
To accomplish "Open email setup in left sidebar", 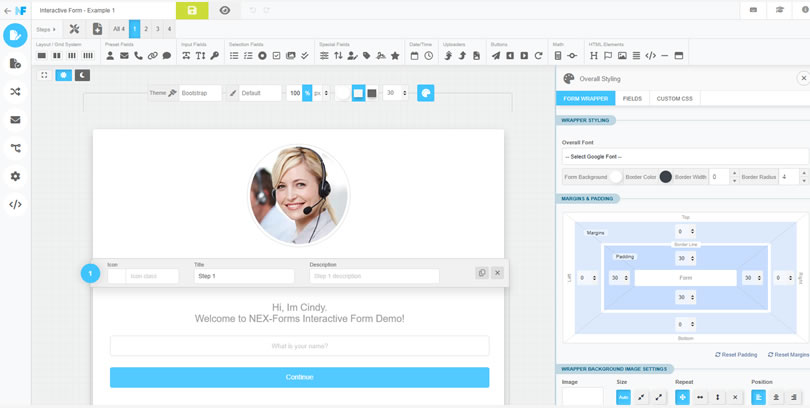I will [x=15, y=120].
